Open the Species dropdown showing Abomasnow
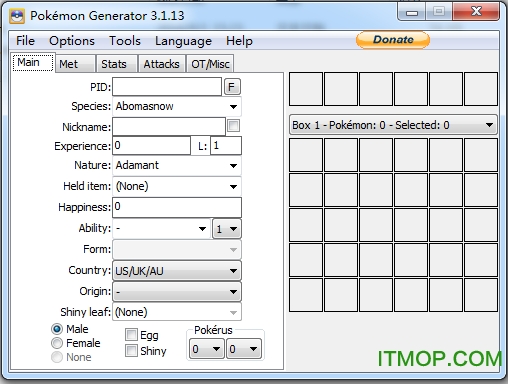Screen dimensions: 508x384 click(x=177, y=106)
